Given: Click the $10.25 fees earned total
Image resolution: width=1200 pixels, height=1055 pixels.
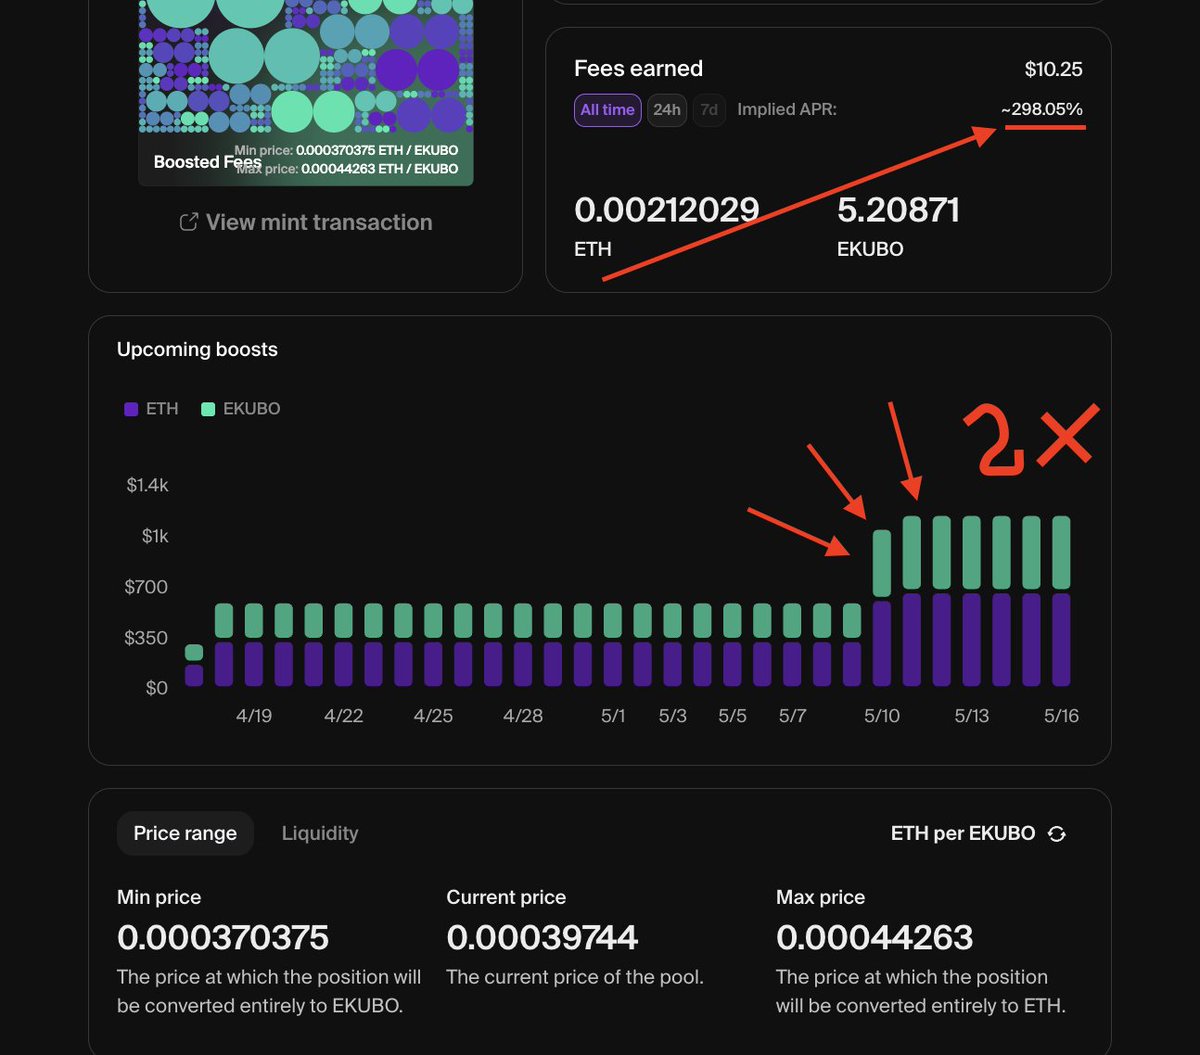Looking at the screenshot, I should point(1053,69).
